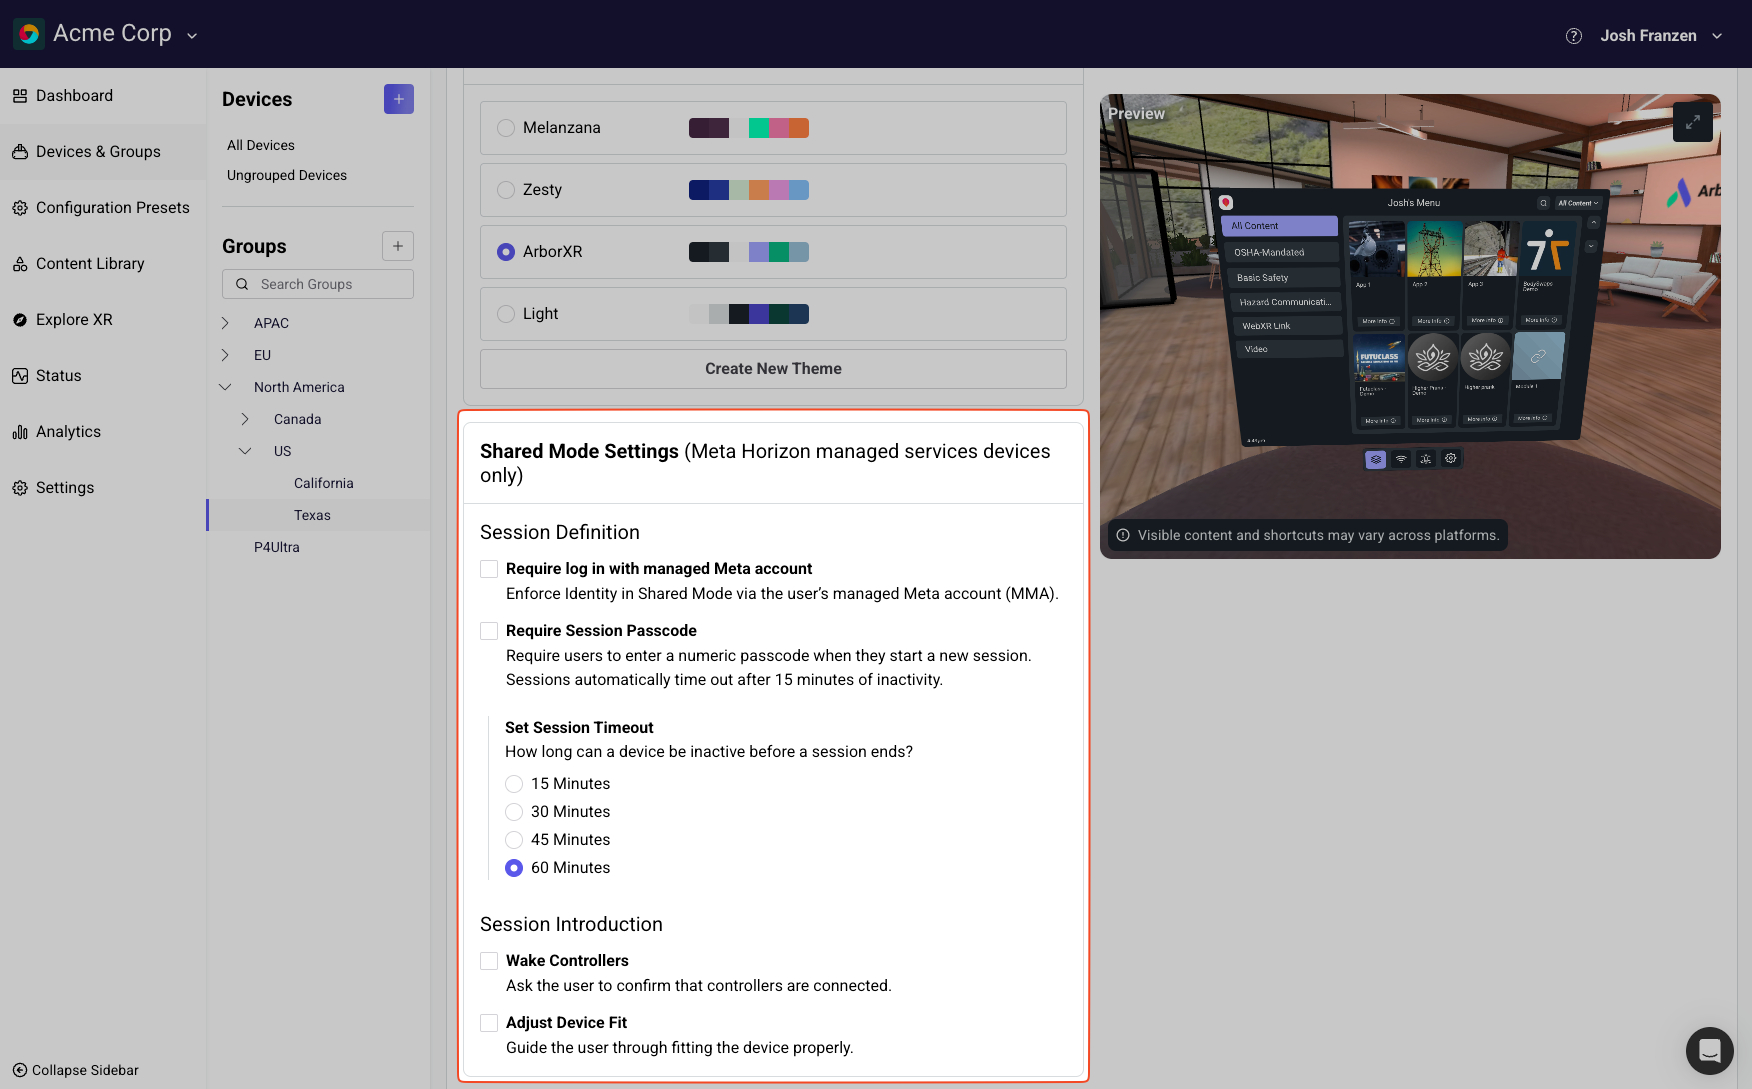The image size is (1752, 1089).
Task: Click the Search Groups input field
Action: pos(318,284)
